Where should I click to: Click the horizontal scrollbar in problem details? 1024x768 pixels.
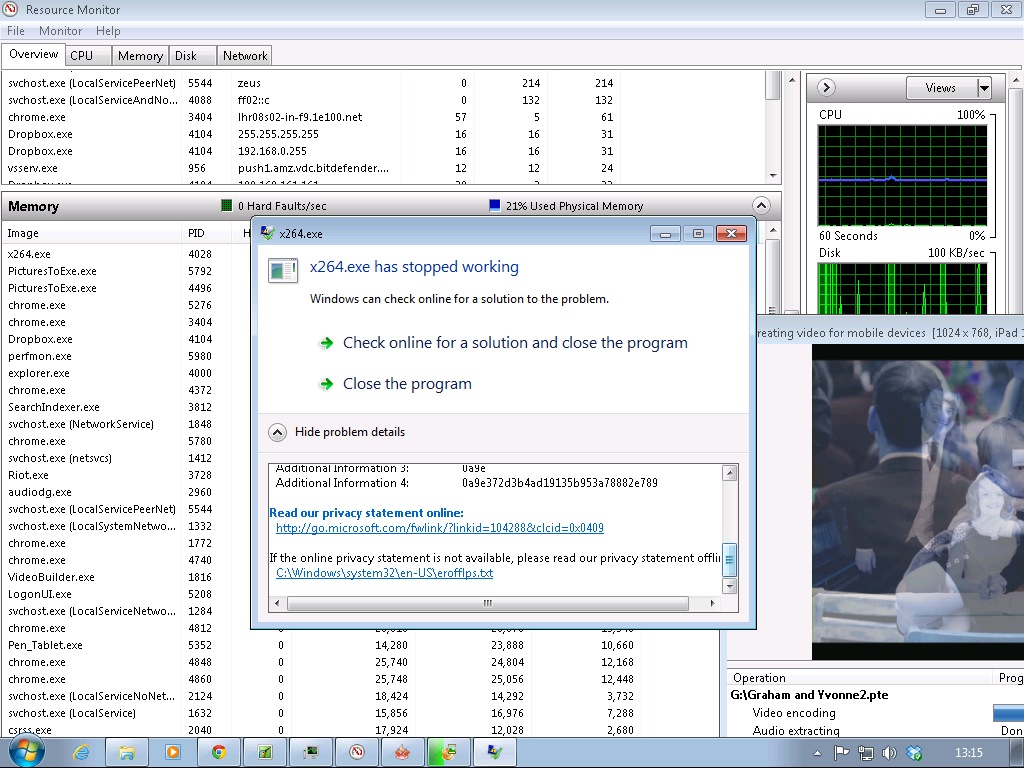coord(488,603)
